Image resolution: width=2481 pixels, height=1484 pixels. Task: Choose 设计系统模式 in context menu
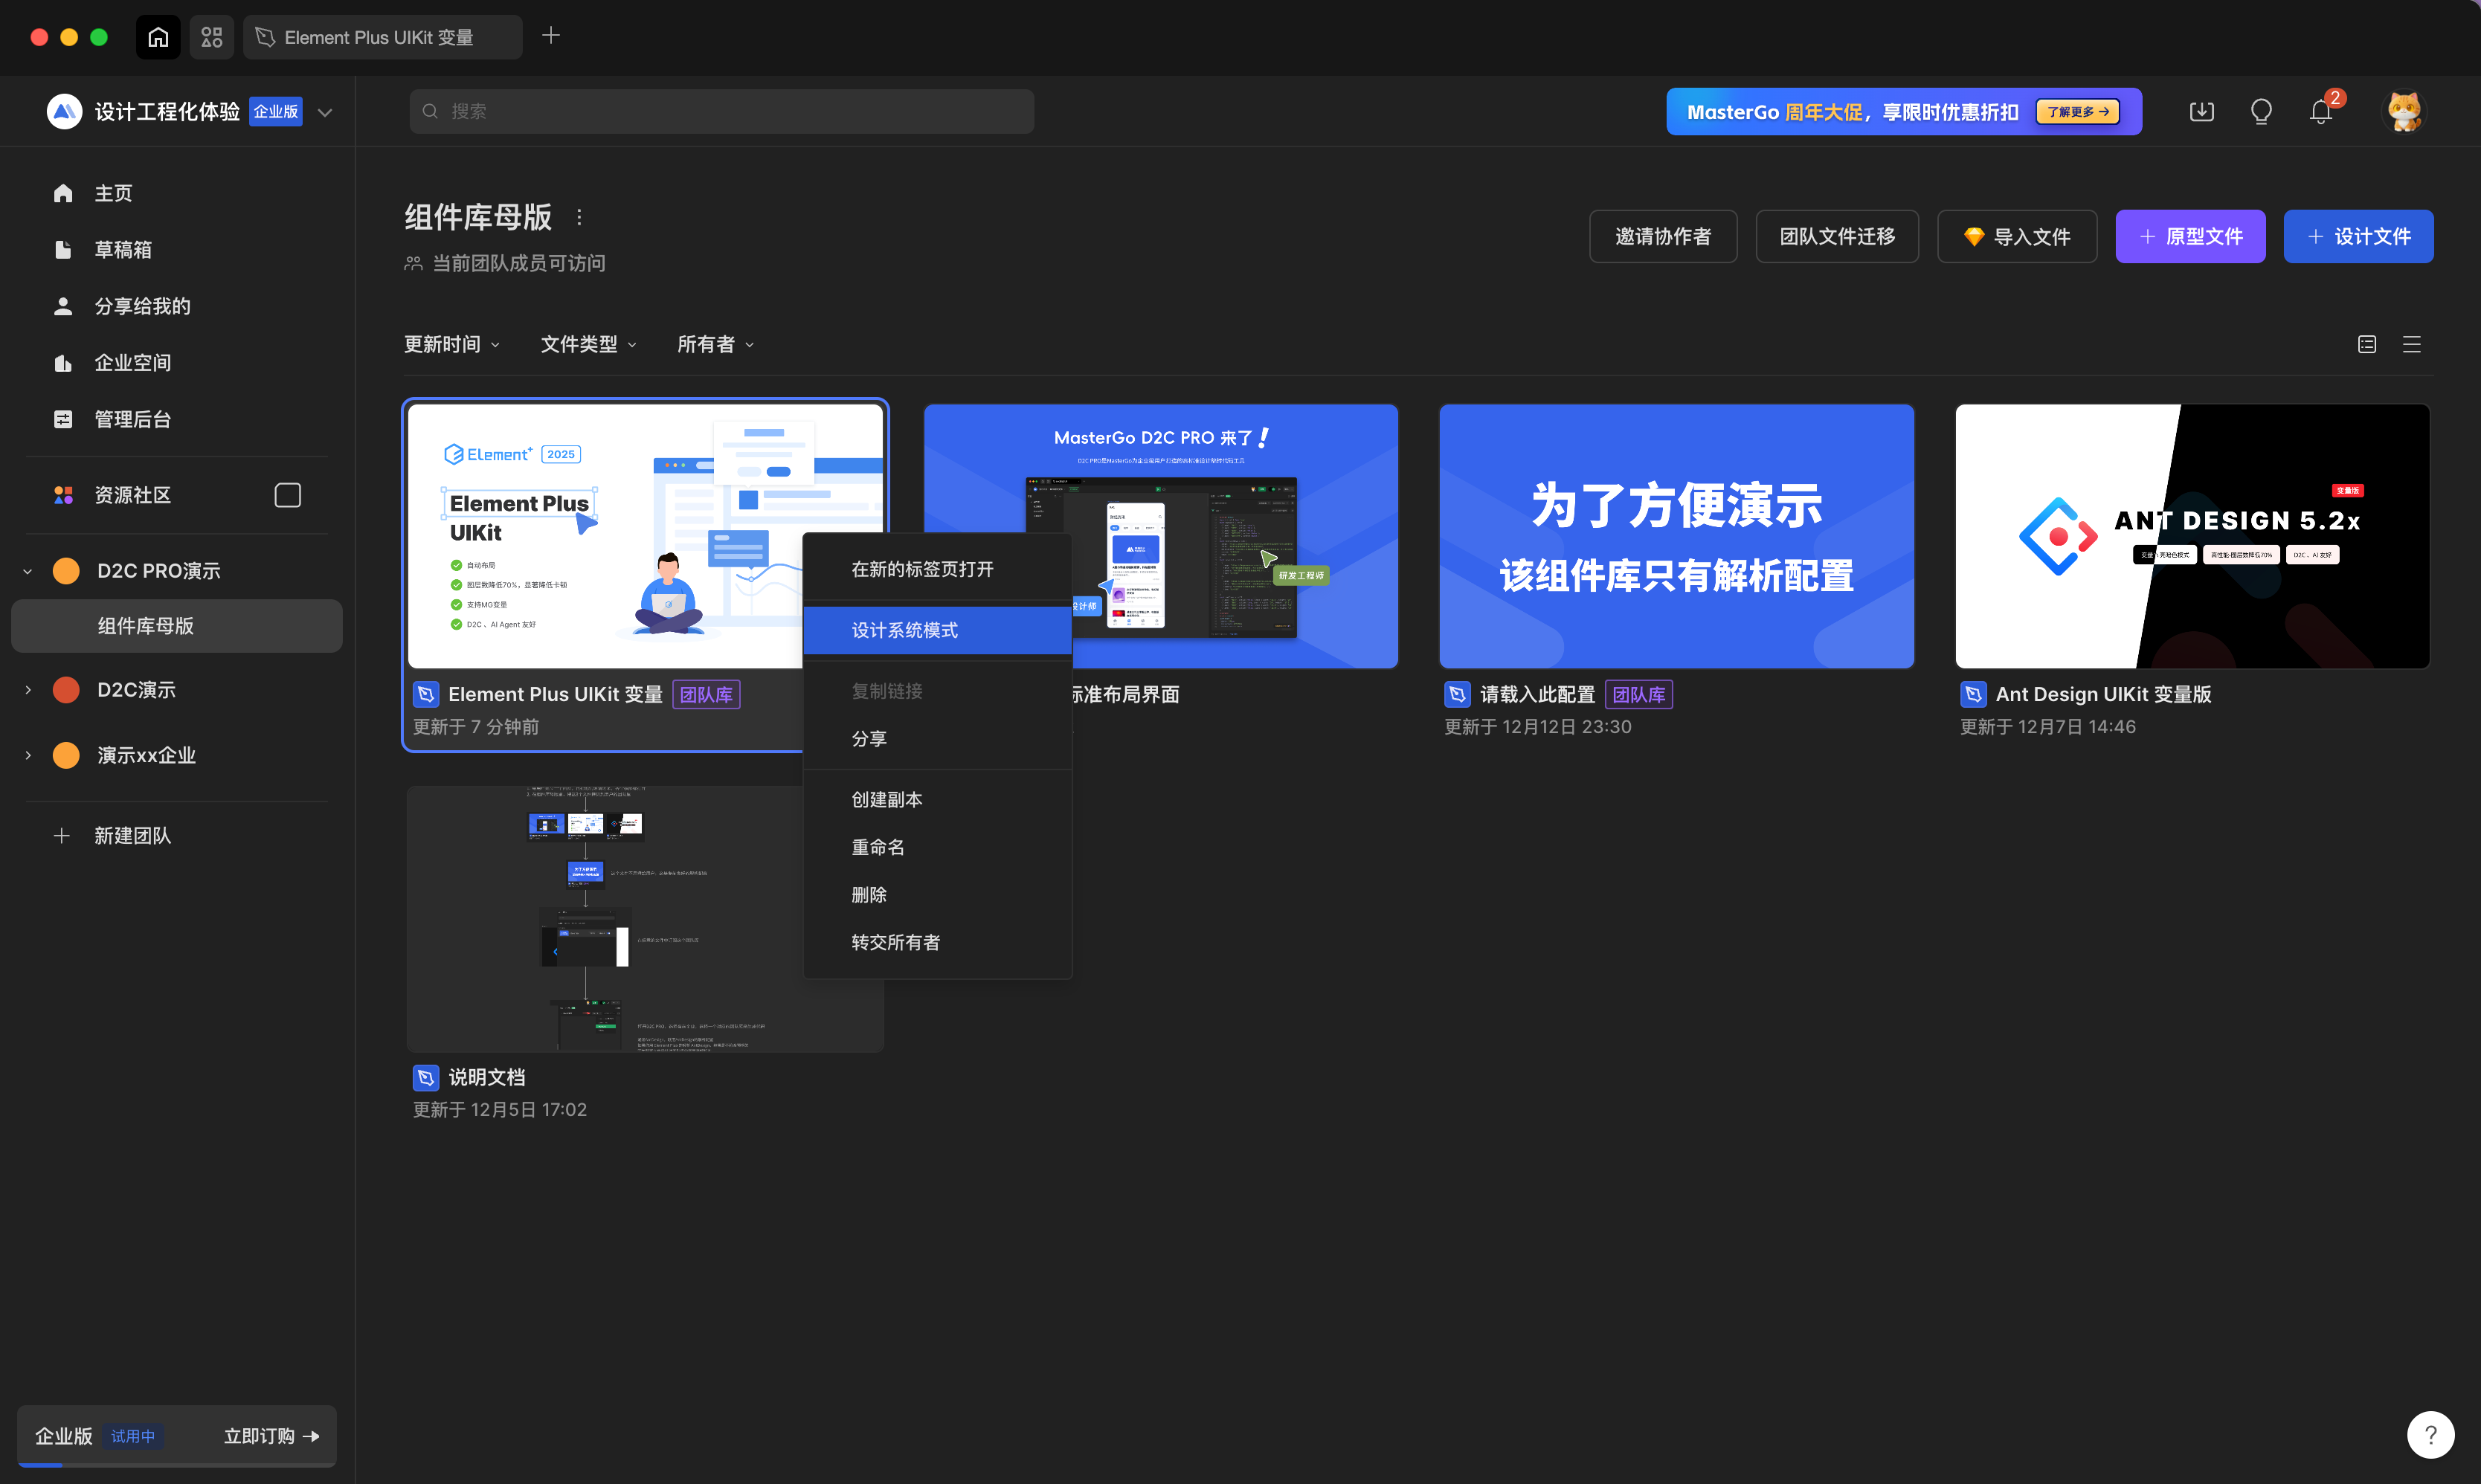937,630
